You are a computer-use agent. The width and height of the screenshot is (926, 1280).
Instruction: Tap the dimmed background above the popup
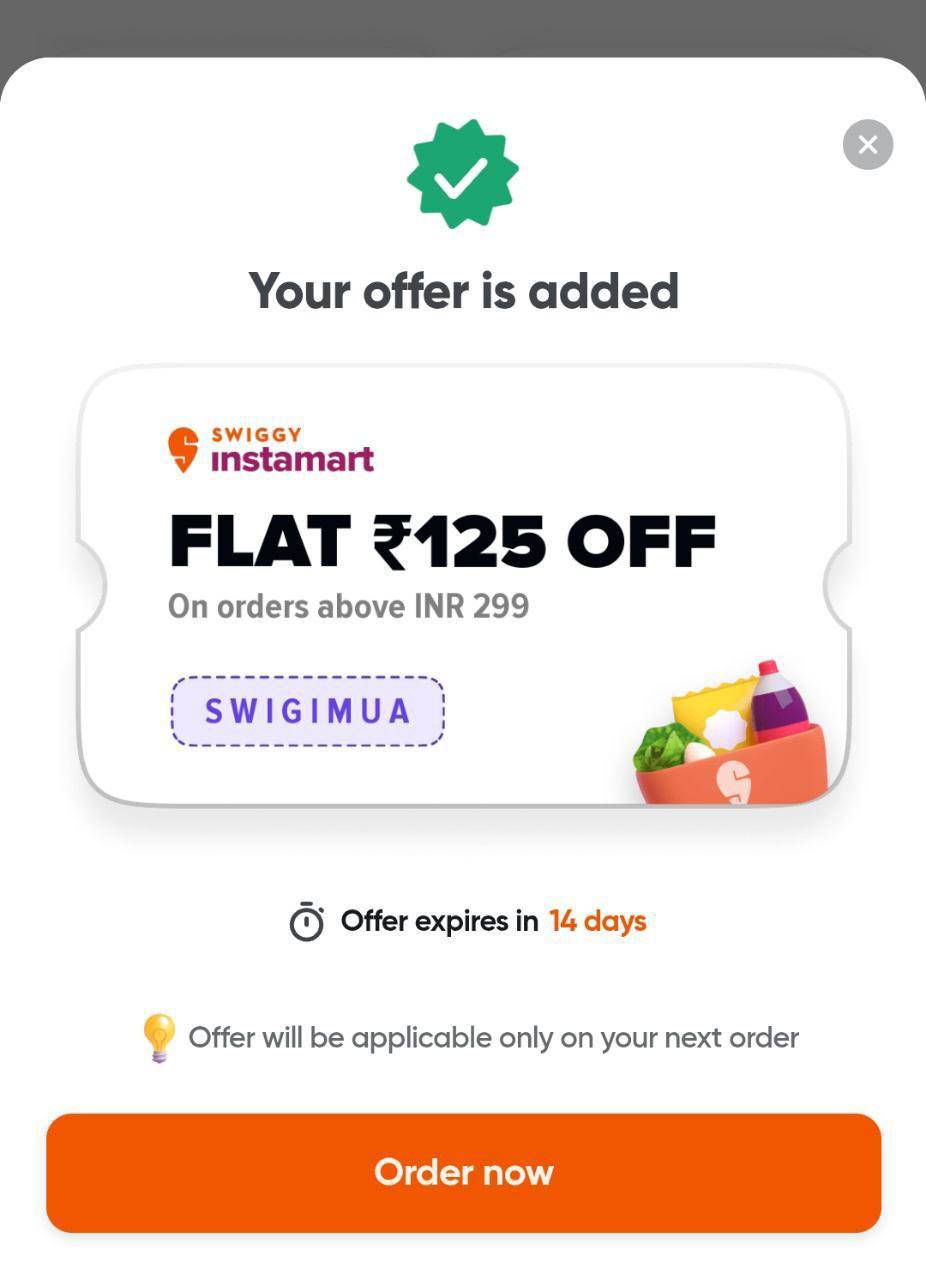(463, 25)
